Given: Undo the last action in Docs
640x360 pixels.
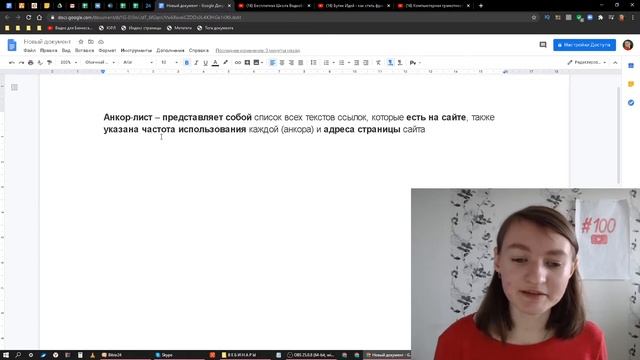Looking at the screenshot, I should point(11,62).
